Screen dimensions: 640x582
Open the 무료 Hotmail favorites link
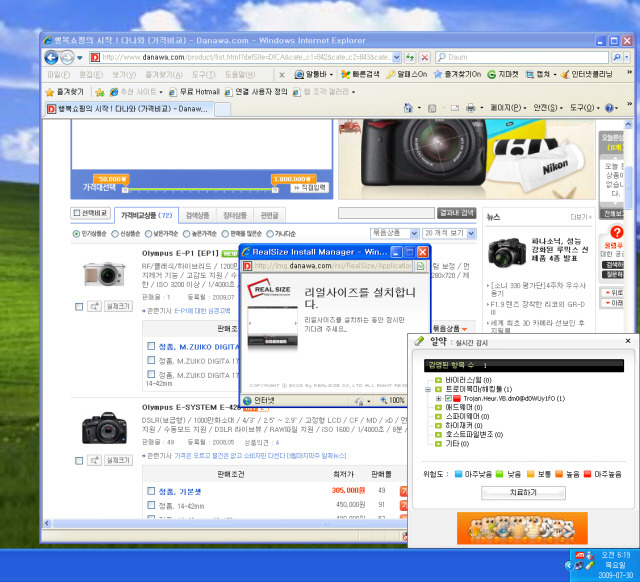coord(194,92)
